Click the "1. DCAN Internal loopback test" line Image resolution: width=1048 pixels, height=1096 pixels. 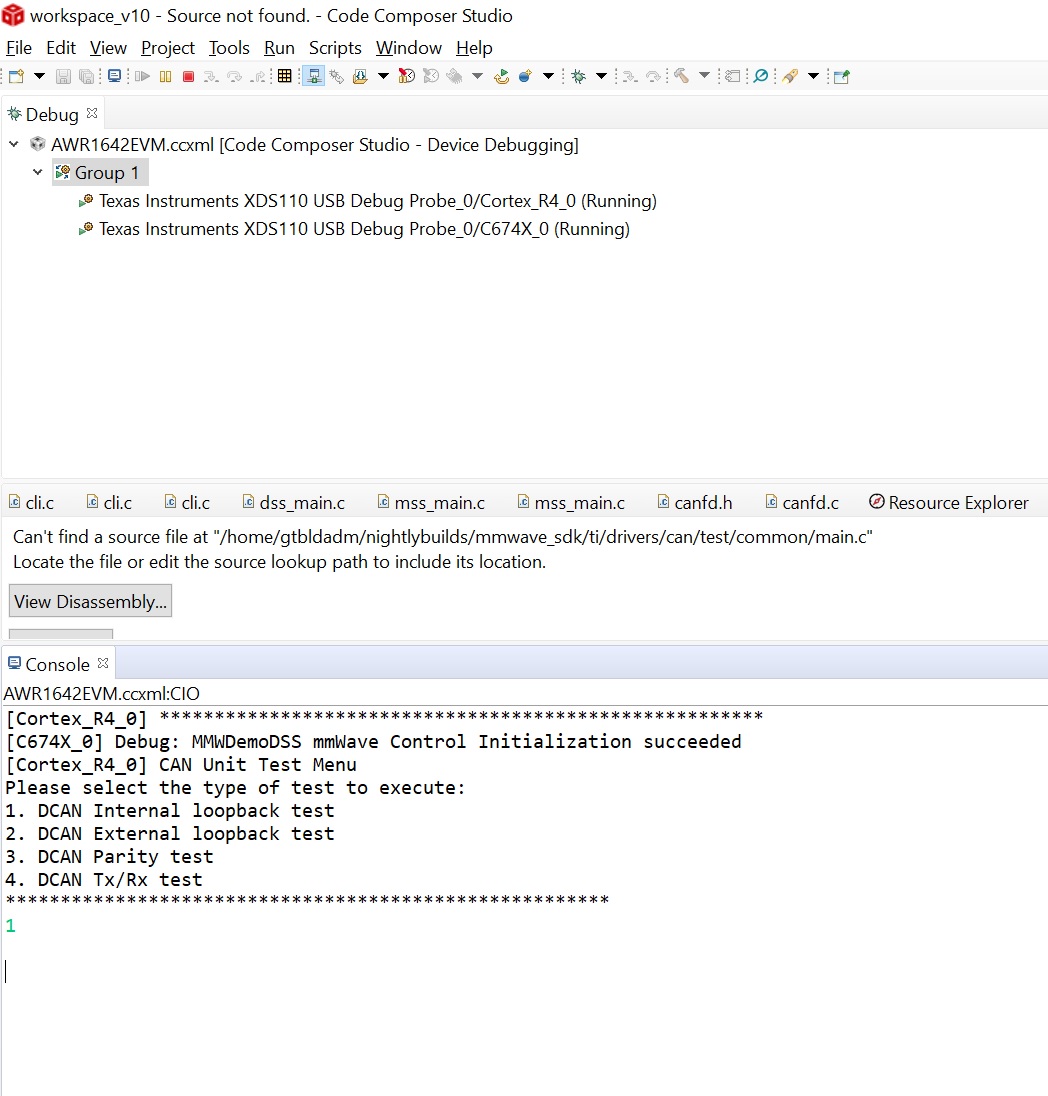[x=170, y=811]
